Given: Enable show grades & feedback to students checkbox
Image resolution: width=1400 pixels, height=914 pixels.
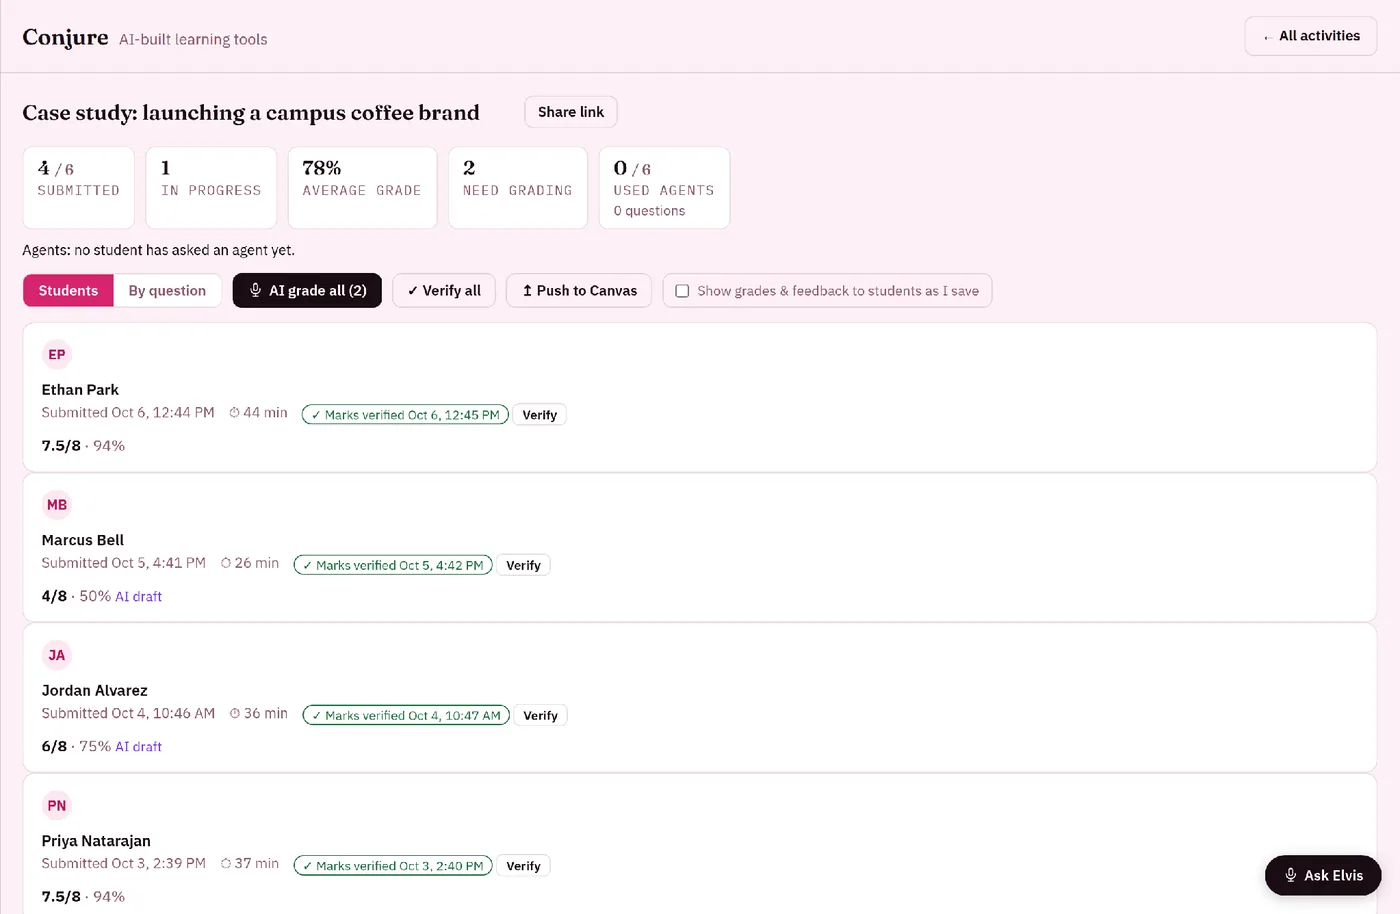Looking at the screenshot, I should pos(682,291).
